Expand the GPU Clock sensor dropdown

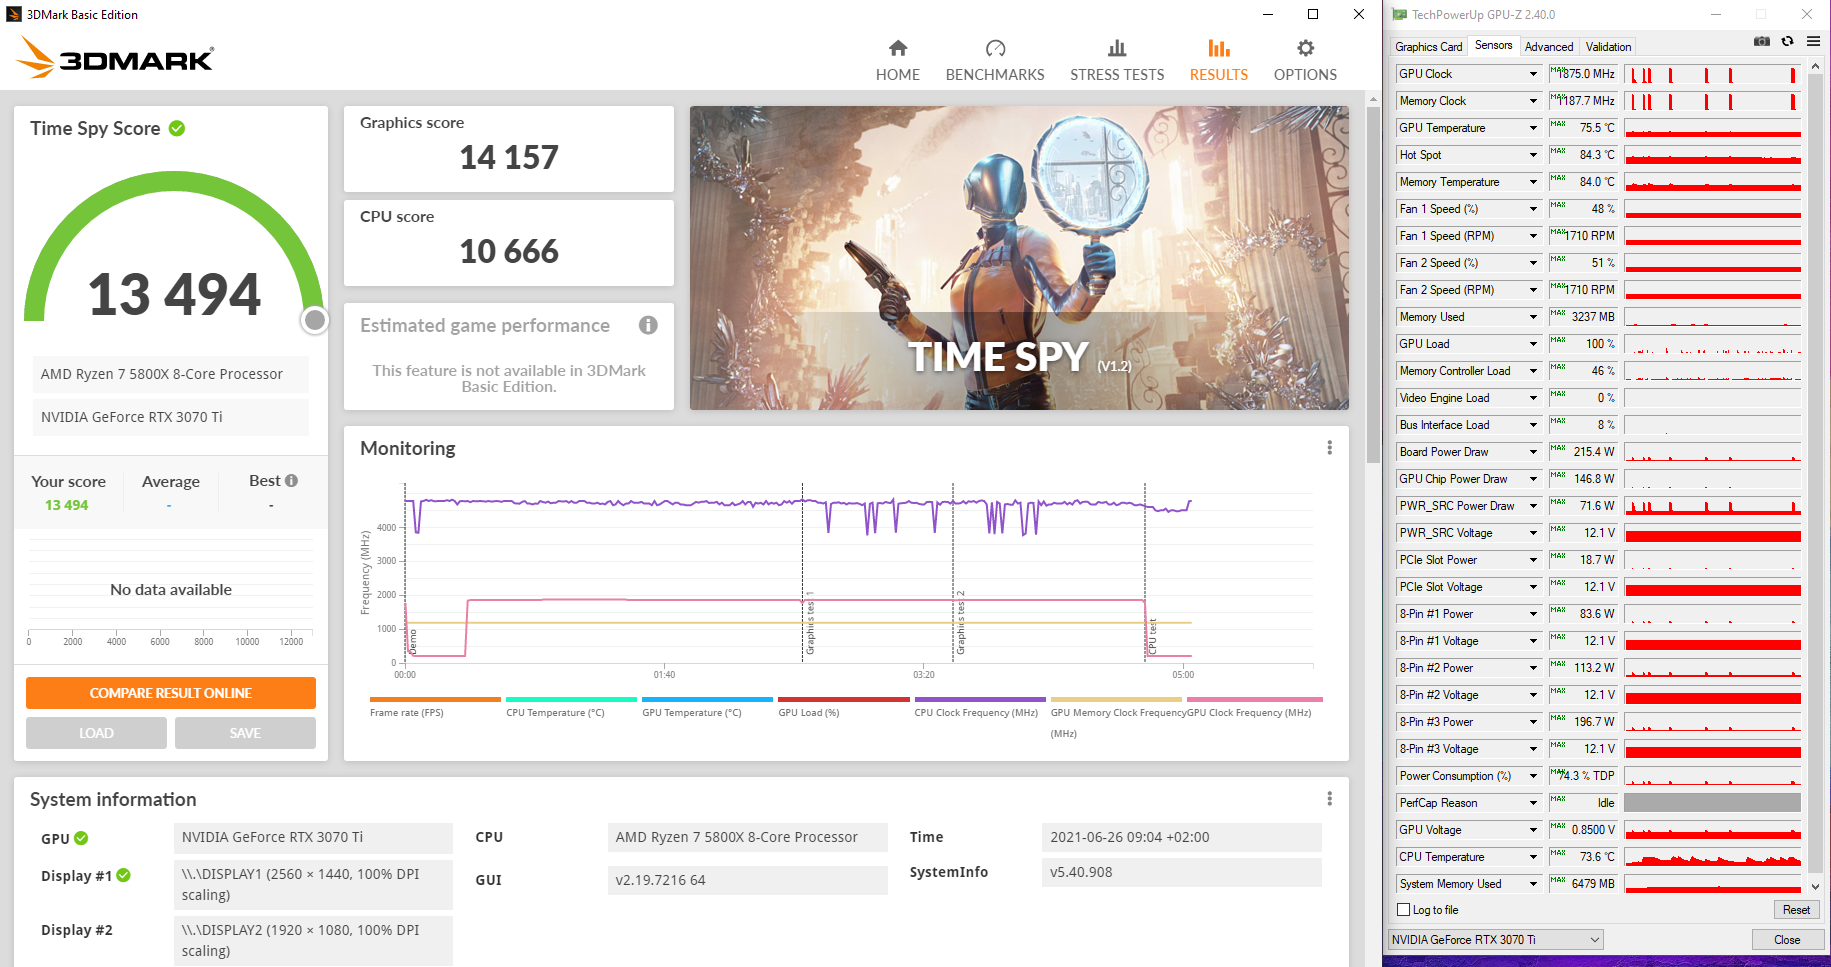pos(1533,74)
